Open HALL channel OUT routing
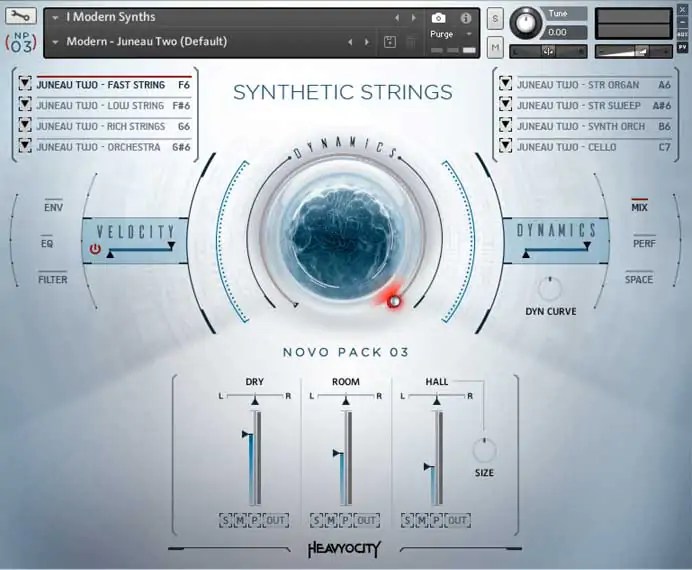This screenshot has width=692, height=570. coord(458,521)
